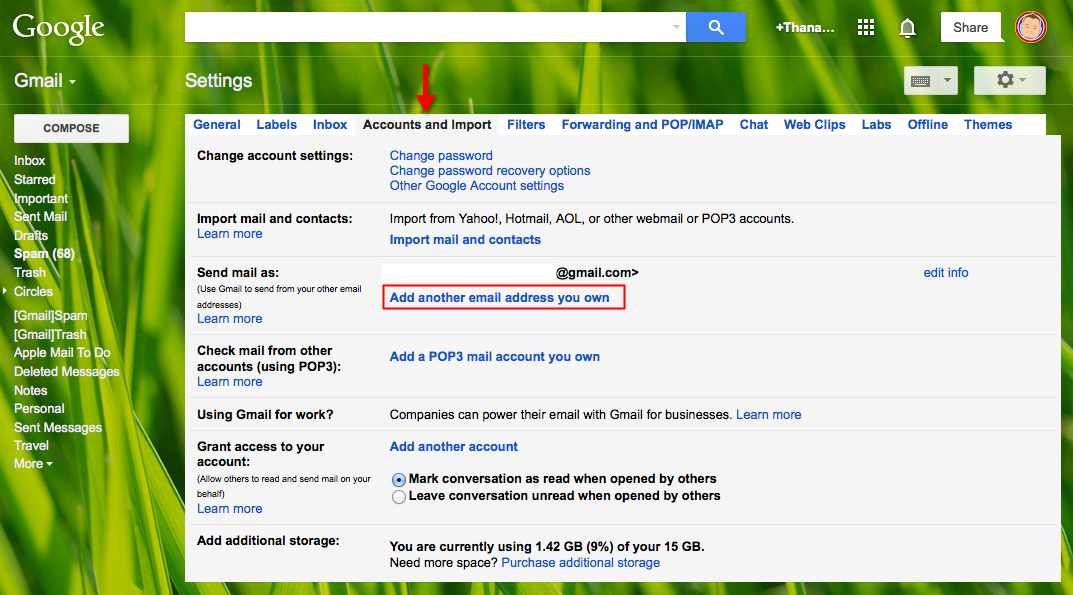Screen dimensions: 1073x595
Task: Switch to Web Clips tab
Action: [814, 125]
